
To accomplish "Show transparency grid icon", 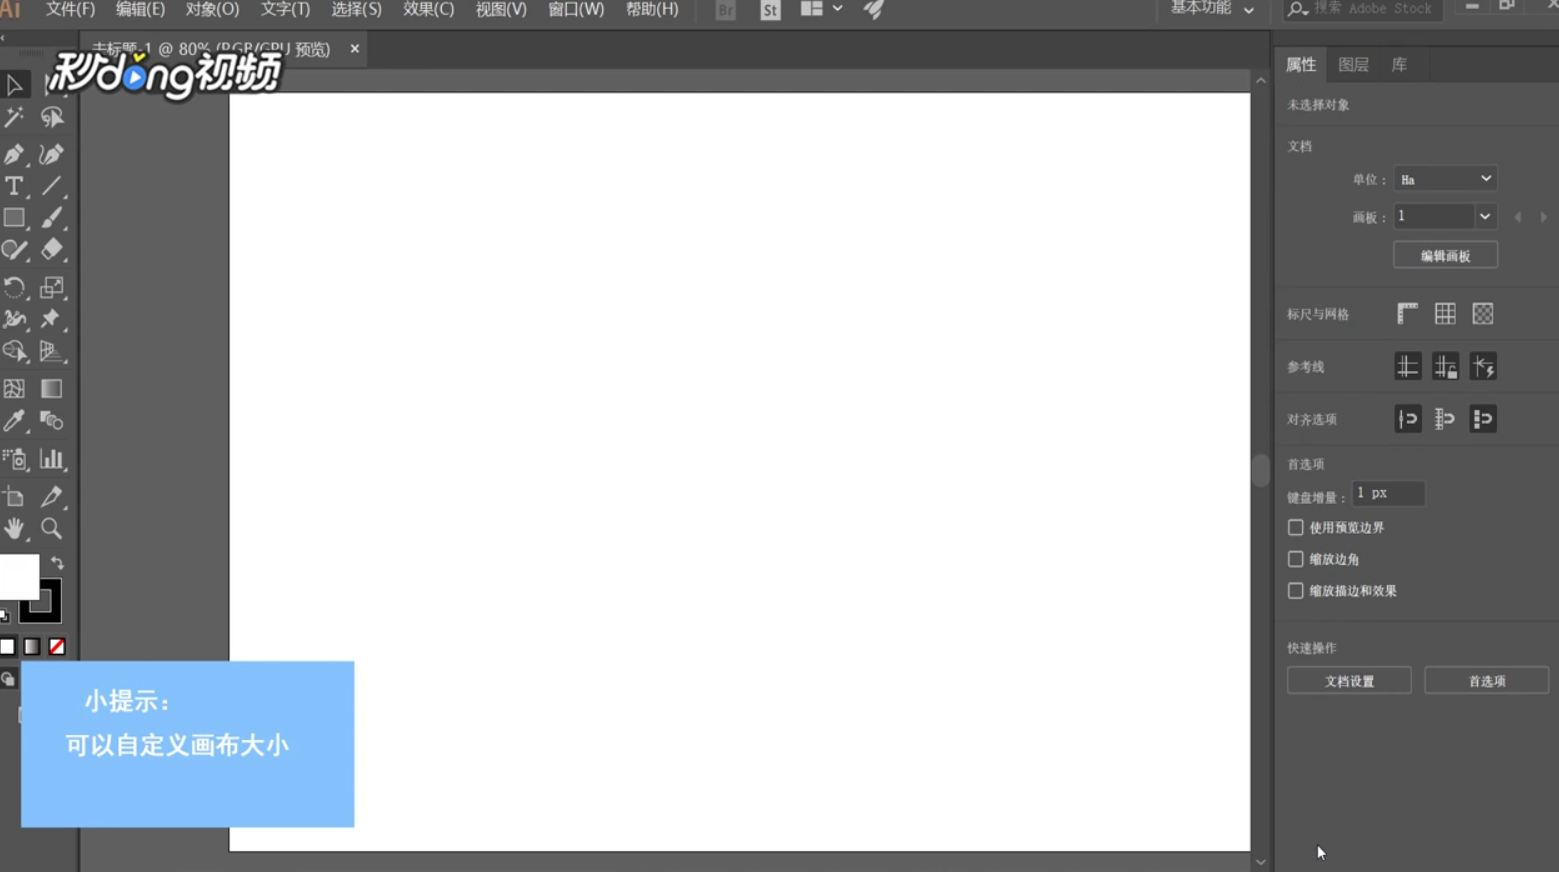I will 1483,314.
